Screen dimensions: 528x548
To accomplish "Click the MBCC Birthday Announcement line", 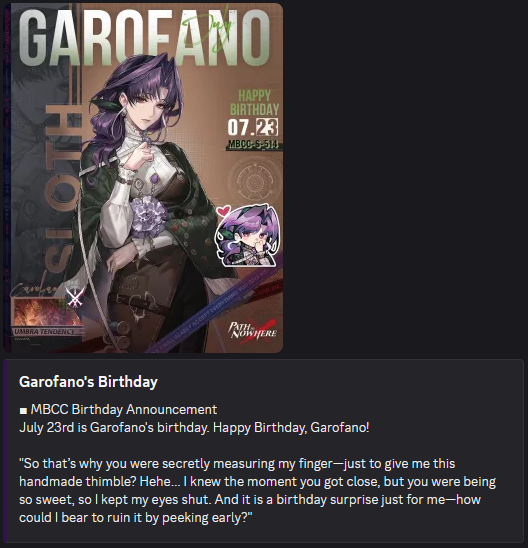I will 124,409.
